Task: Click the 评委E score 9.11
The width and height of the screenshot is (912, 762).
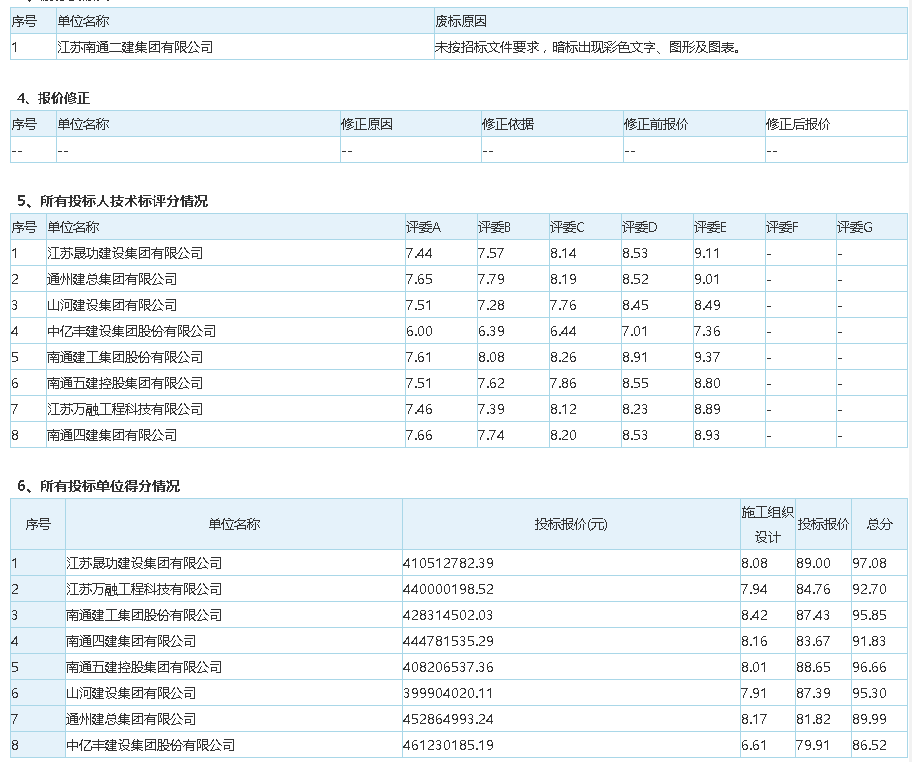Action: click(707, 253)
